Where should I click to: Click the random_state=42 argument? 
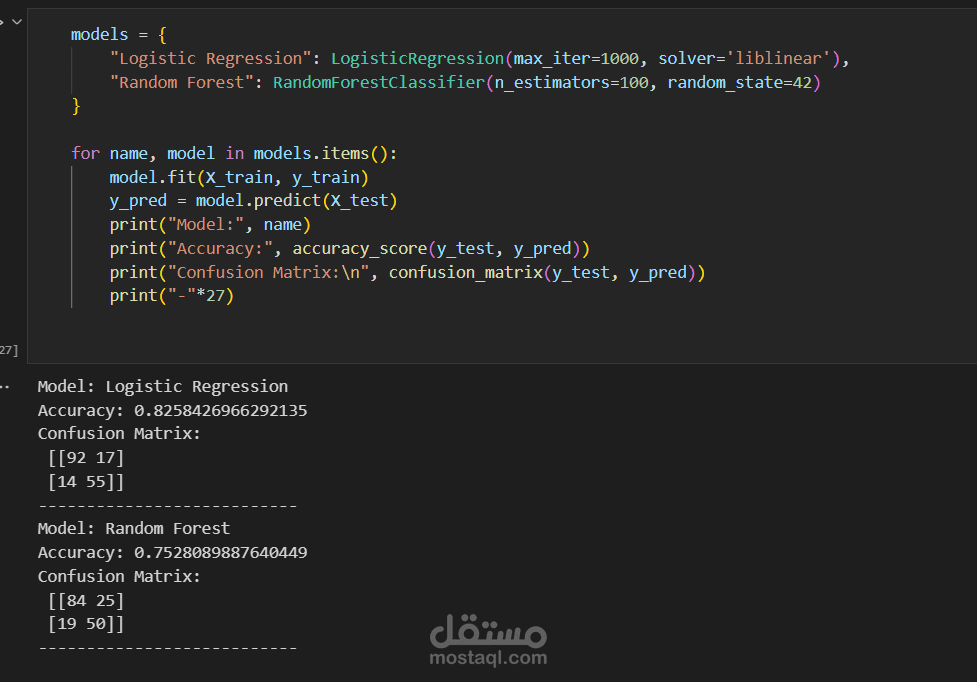[x=740, y=82]
